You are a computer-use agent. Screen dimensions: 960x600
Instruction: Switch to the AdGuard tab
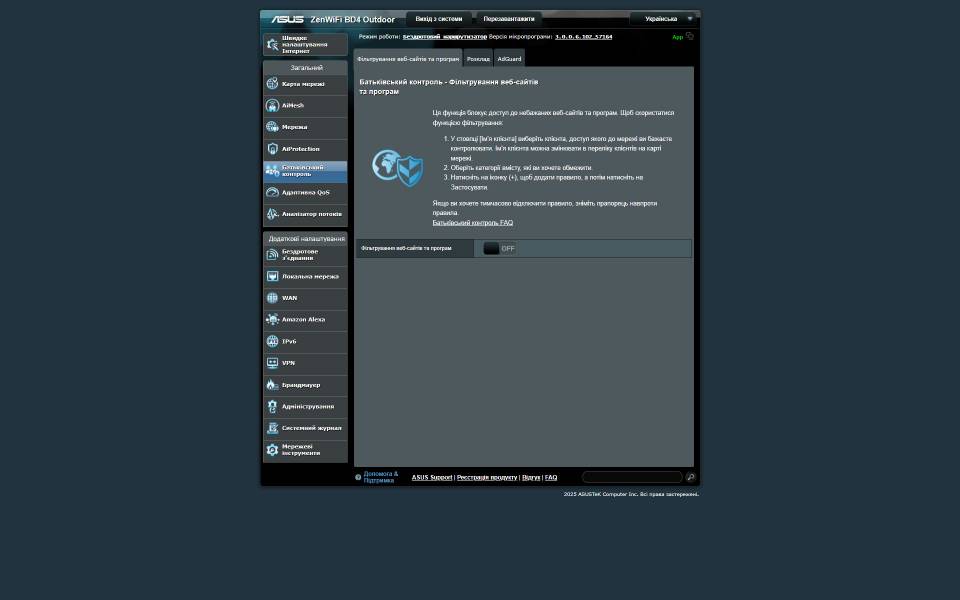pyautogui.click(x=509, y=59)
